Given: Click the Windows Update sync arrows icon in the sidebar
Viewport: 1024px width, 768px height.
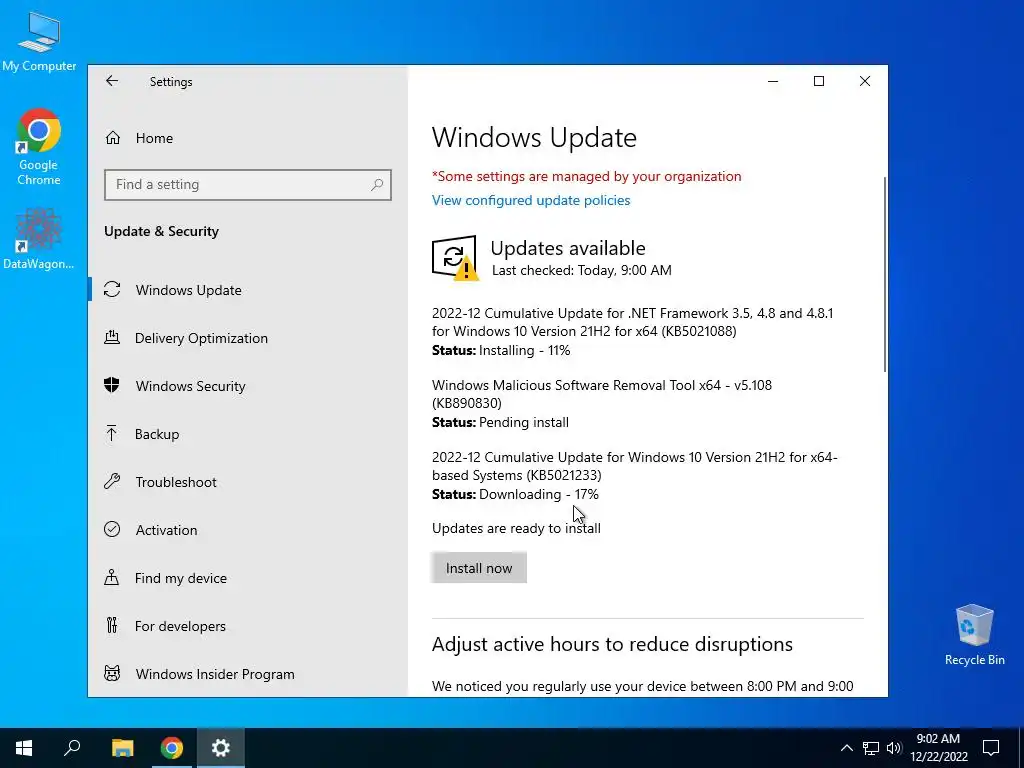Looking at the screenshot, I should pos(112,289).
